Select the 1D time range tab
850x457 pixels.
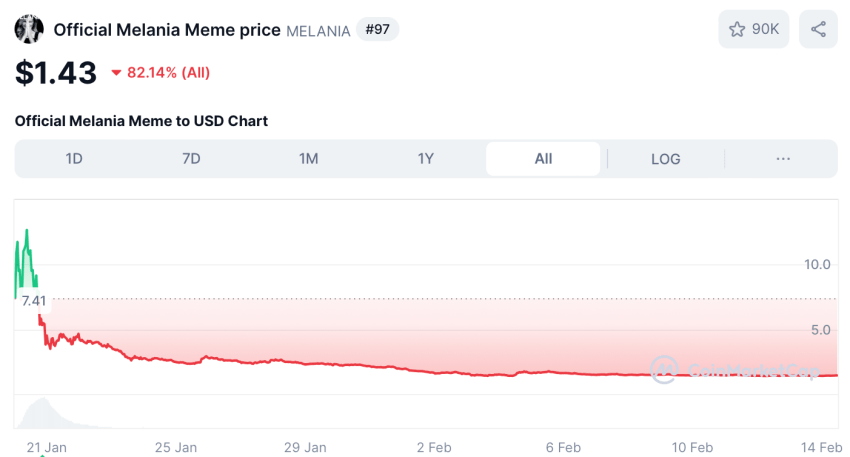coord(74,159)
